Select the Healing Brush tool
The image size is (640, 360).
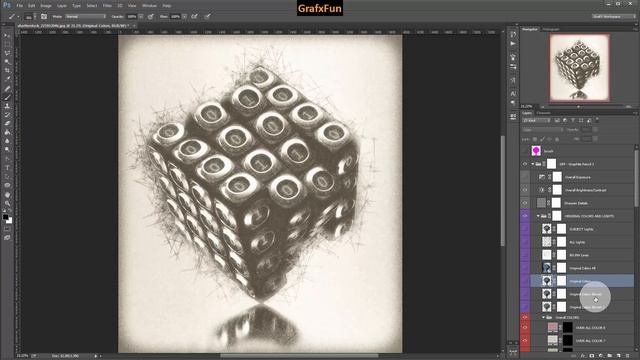pyautogui.click(x=7, y=88)
